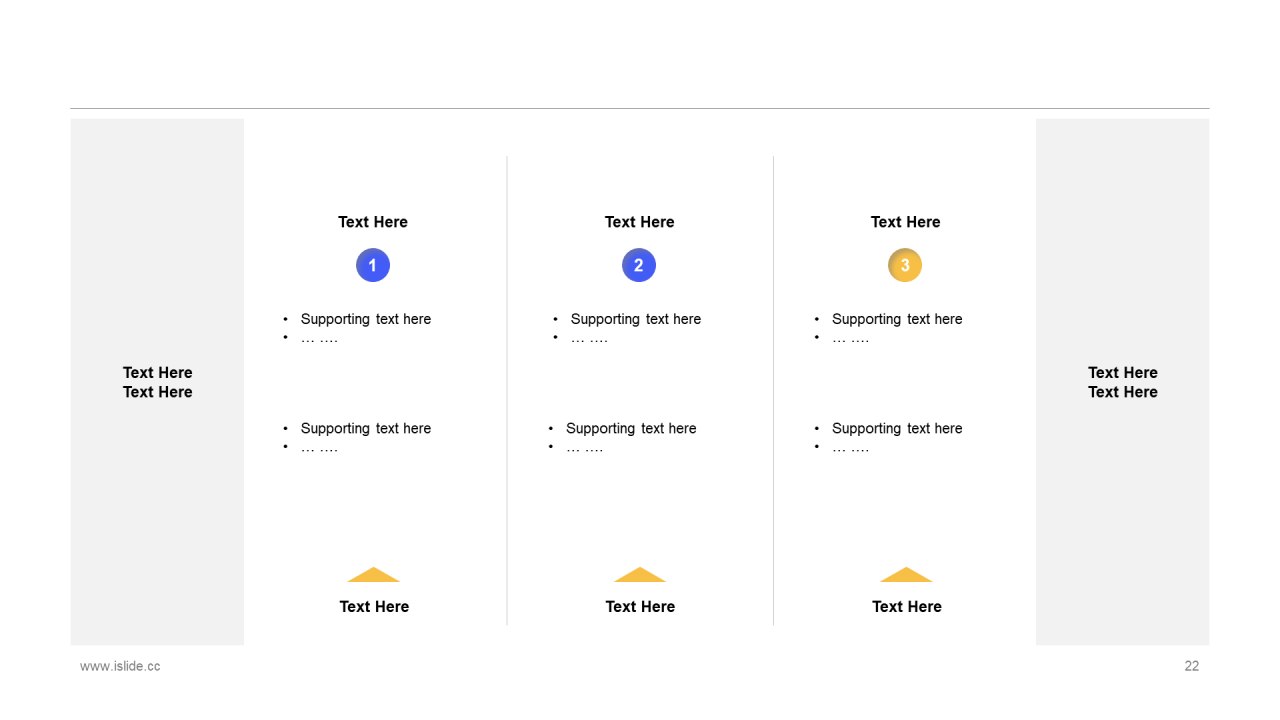Click the 'Text Here' heading above circle 1
Image resolution: width=1280 pixels, height=720 pixels.
(x=373, y=222)
